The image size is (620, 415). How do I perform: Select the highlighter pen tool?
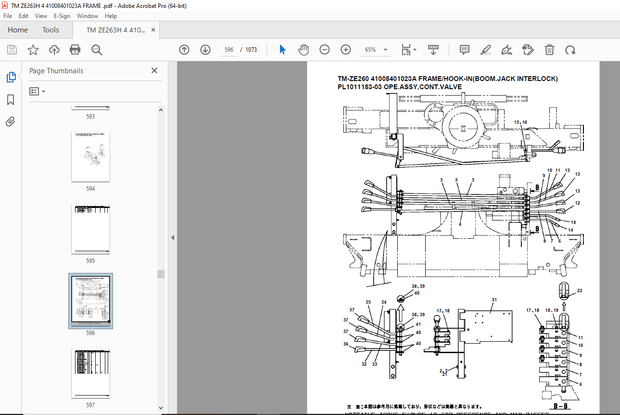[486, 50]
